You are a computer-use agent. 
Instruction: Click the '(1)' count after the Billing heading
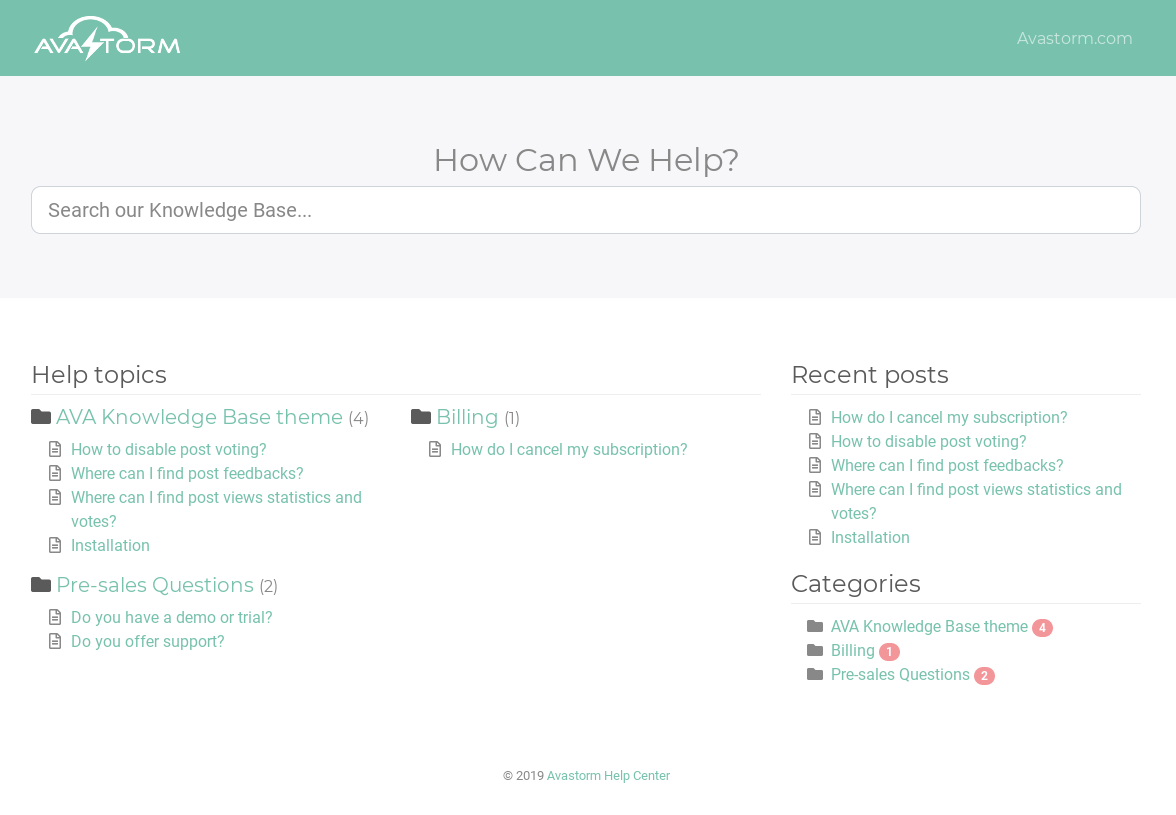coord(512,418)
